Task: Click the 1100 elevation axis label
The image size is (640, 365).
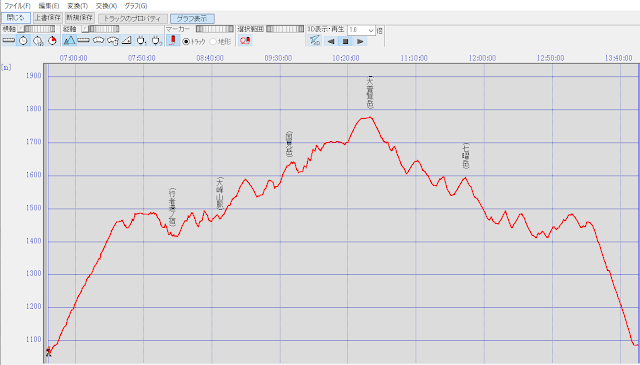Action: (33, 340)
